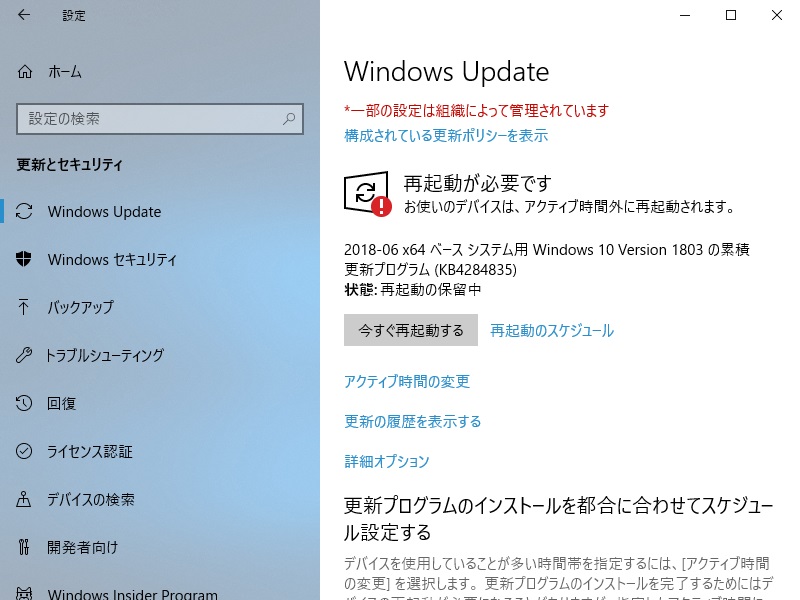The width and height of the screenshot is (800, 600).
Task: Click the 今すぐ再起動する button
Action: (411, 330)
